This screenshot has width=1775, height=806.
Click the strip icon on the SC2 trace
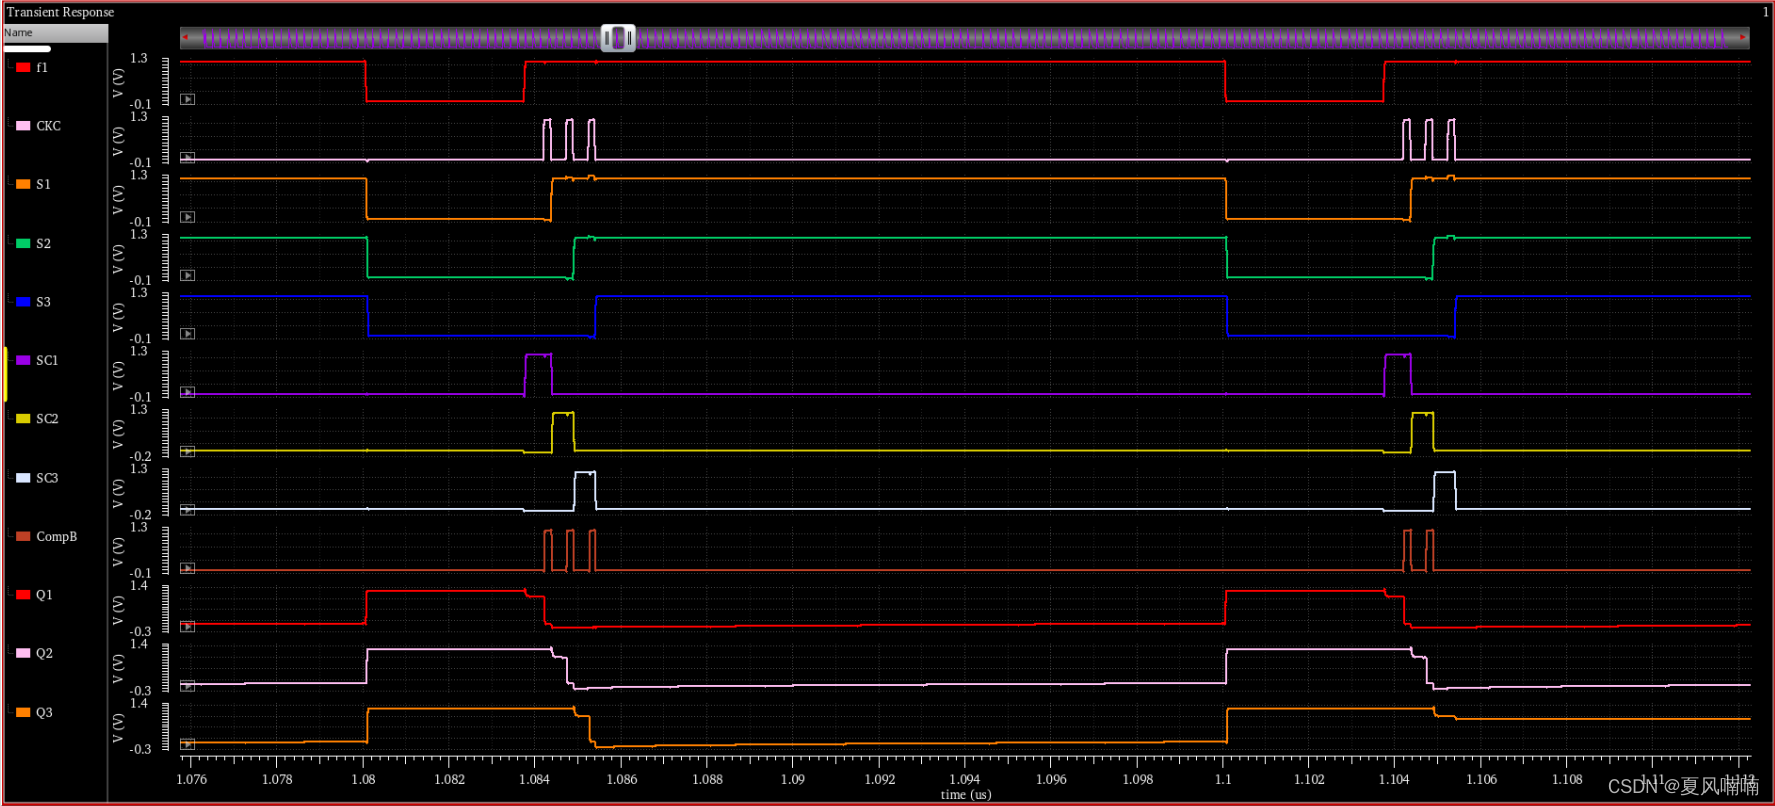click(x=187, y=451)
